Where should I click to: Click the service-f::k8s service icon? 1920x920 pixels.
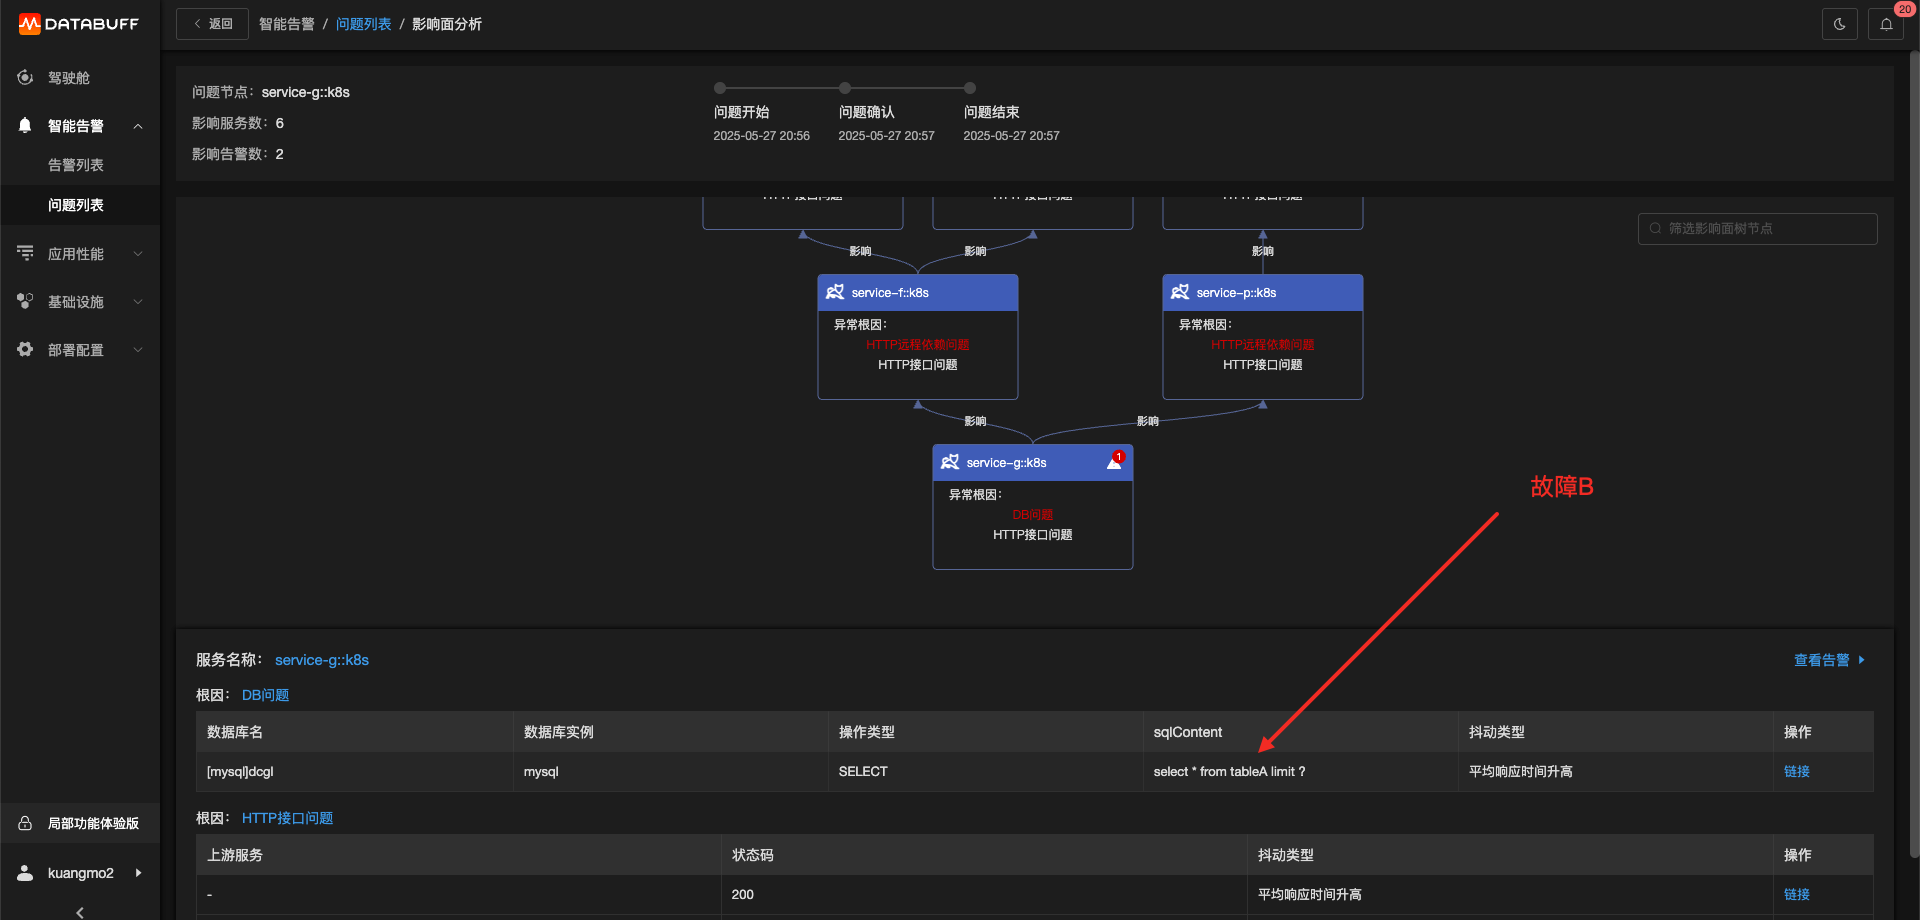coord(835,292)
